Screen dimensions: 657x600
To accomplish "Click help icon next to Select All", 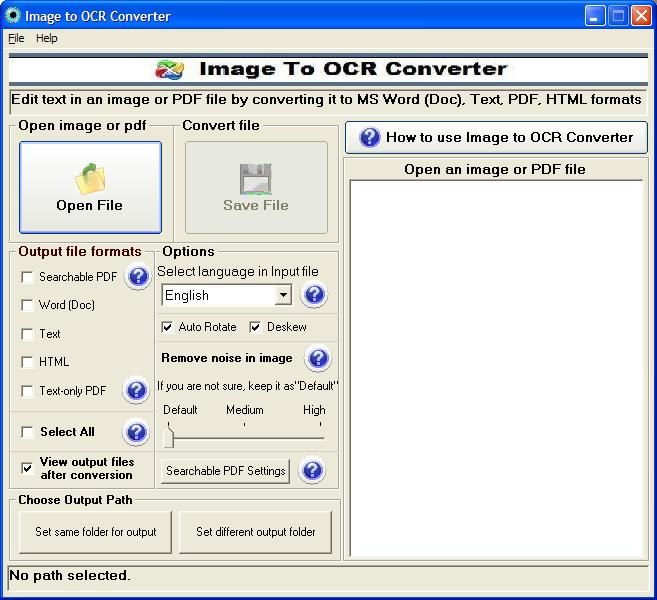I will [x=136, y=432].
